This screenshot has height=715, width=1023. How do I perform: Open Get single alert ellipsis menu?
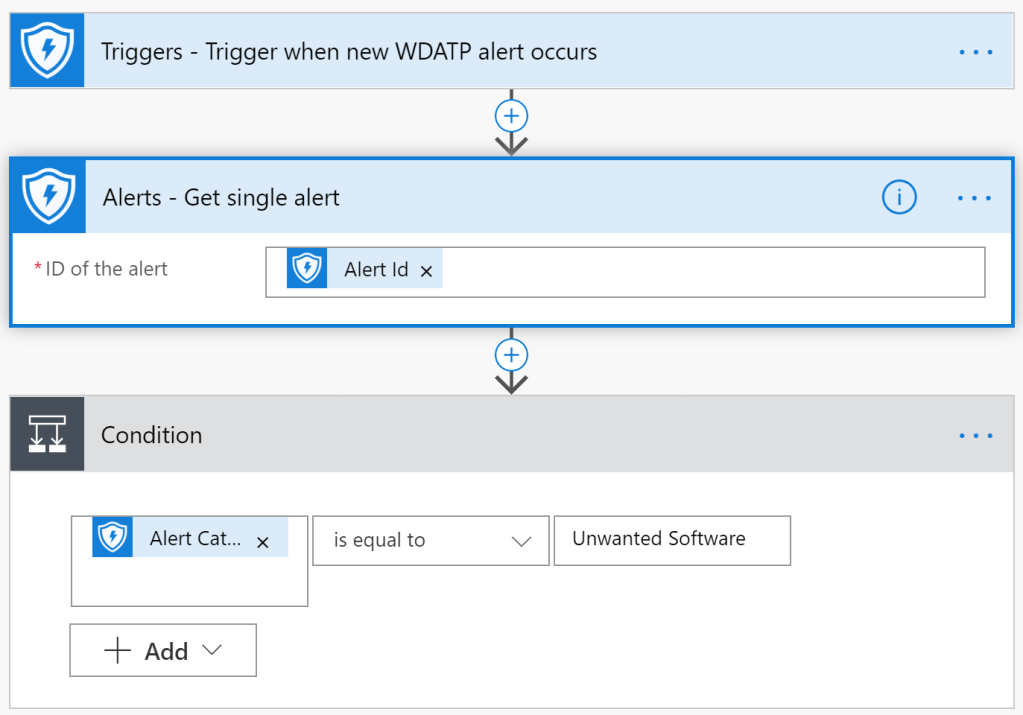tap(975, 197)
